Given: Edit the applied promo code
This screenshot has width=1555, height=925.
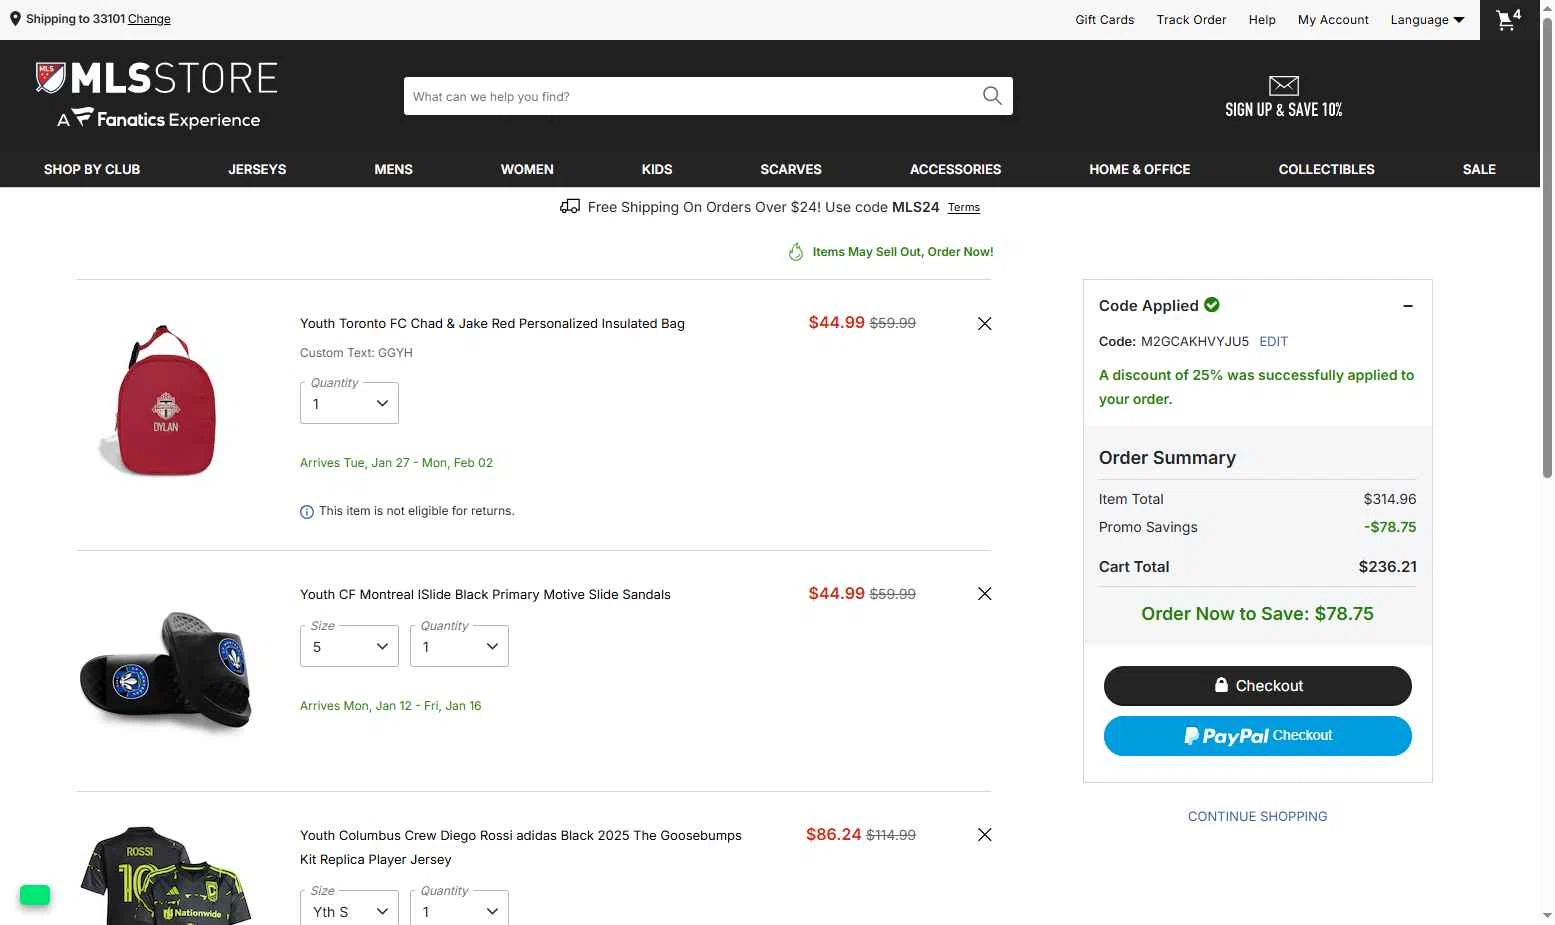Looking at the screenshot, I should (1273, 342).
